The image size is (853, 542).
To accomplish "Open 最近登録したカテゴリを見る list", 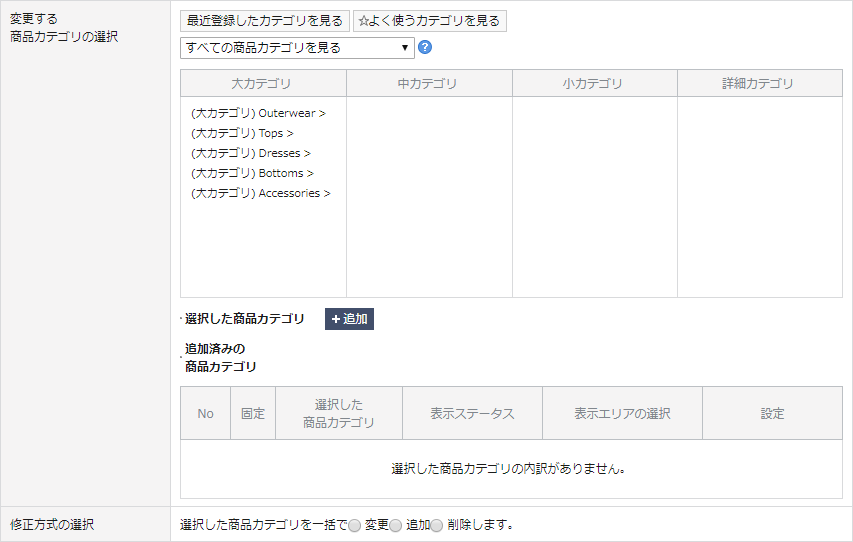I will click(264, 21).
